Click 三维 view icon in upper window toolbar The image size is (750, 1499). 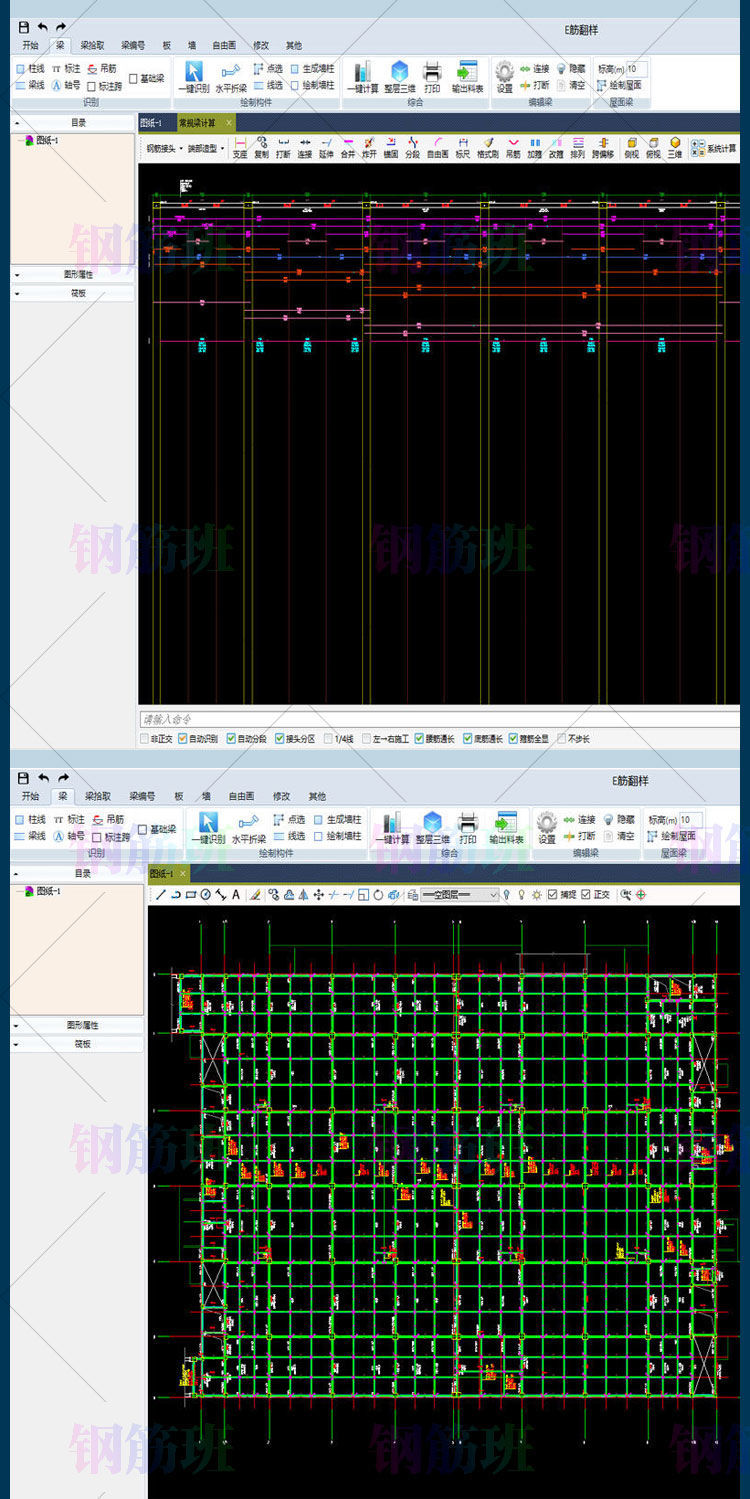[675, 149]
